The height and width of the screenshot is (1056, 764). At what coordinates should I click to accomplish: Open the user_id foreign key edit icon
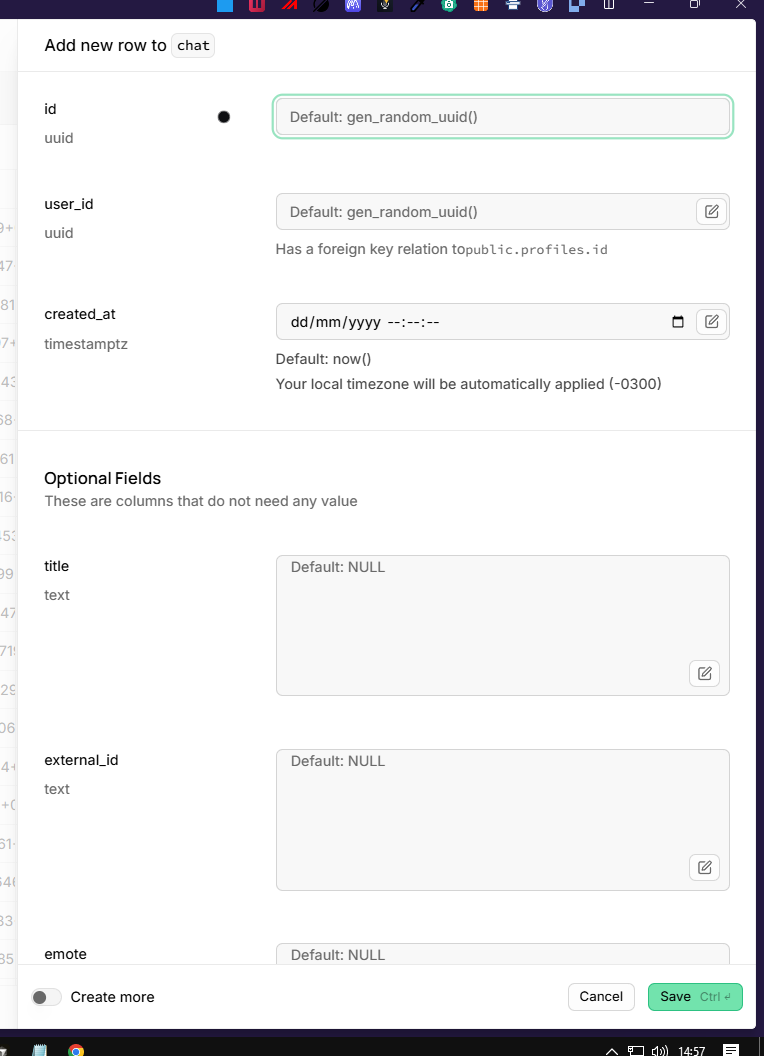click(711, 211)
